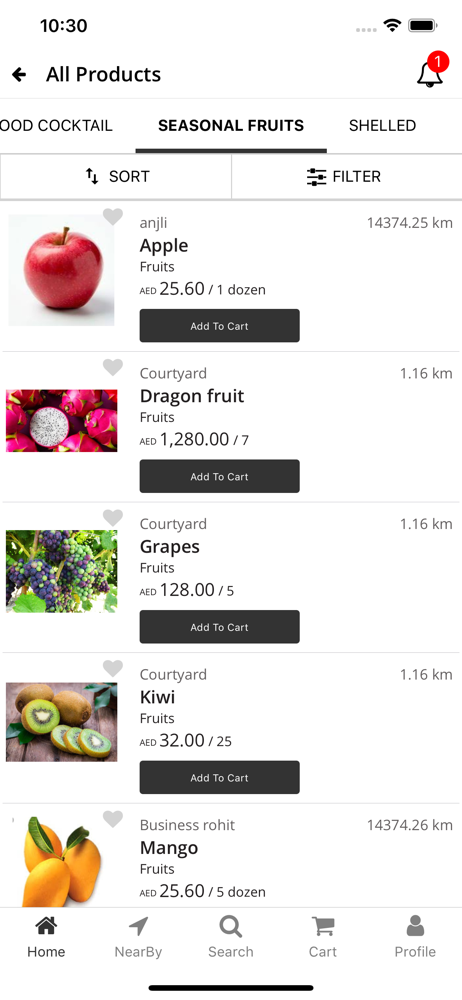Open notifications via the bell icon

pos(431,72)
